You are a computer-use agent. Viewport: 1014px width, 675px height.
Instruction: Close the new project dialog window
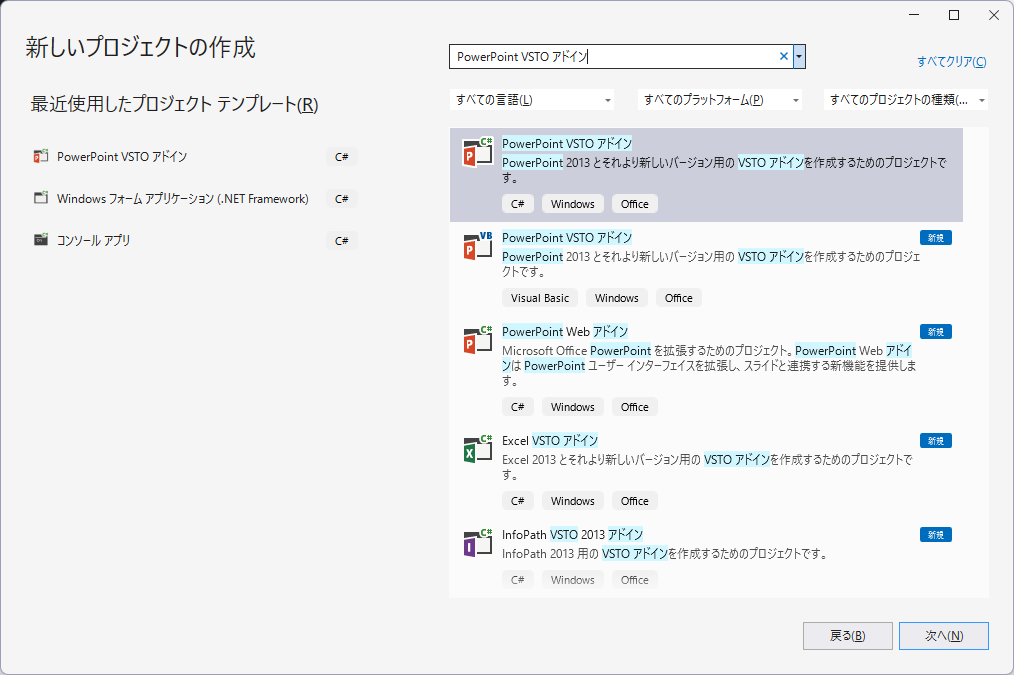(x=994, y=15)
